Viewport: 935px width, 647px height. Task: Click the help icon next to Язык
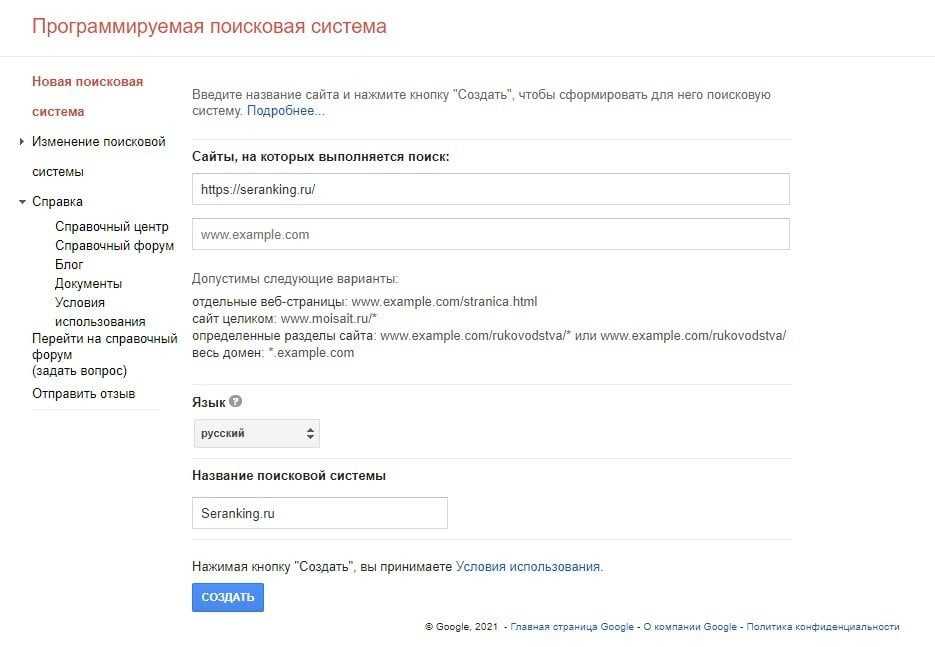click(x=235, y=402)
